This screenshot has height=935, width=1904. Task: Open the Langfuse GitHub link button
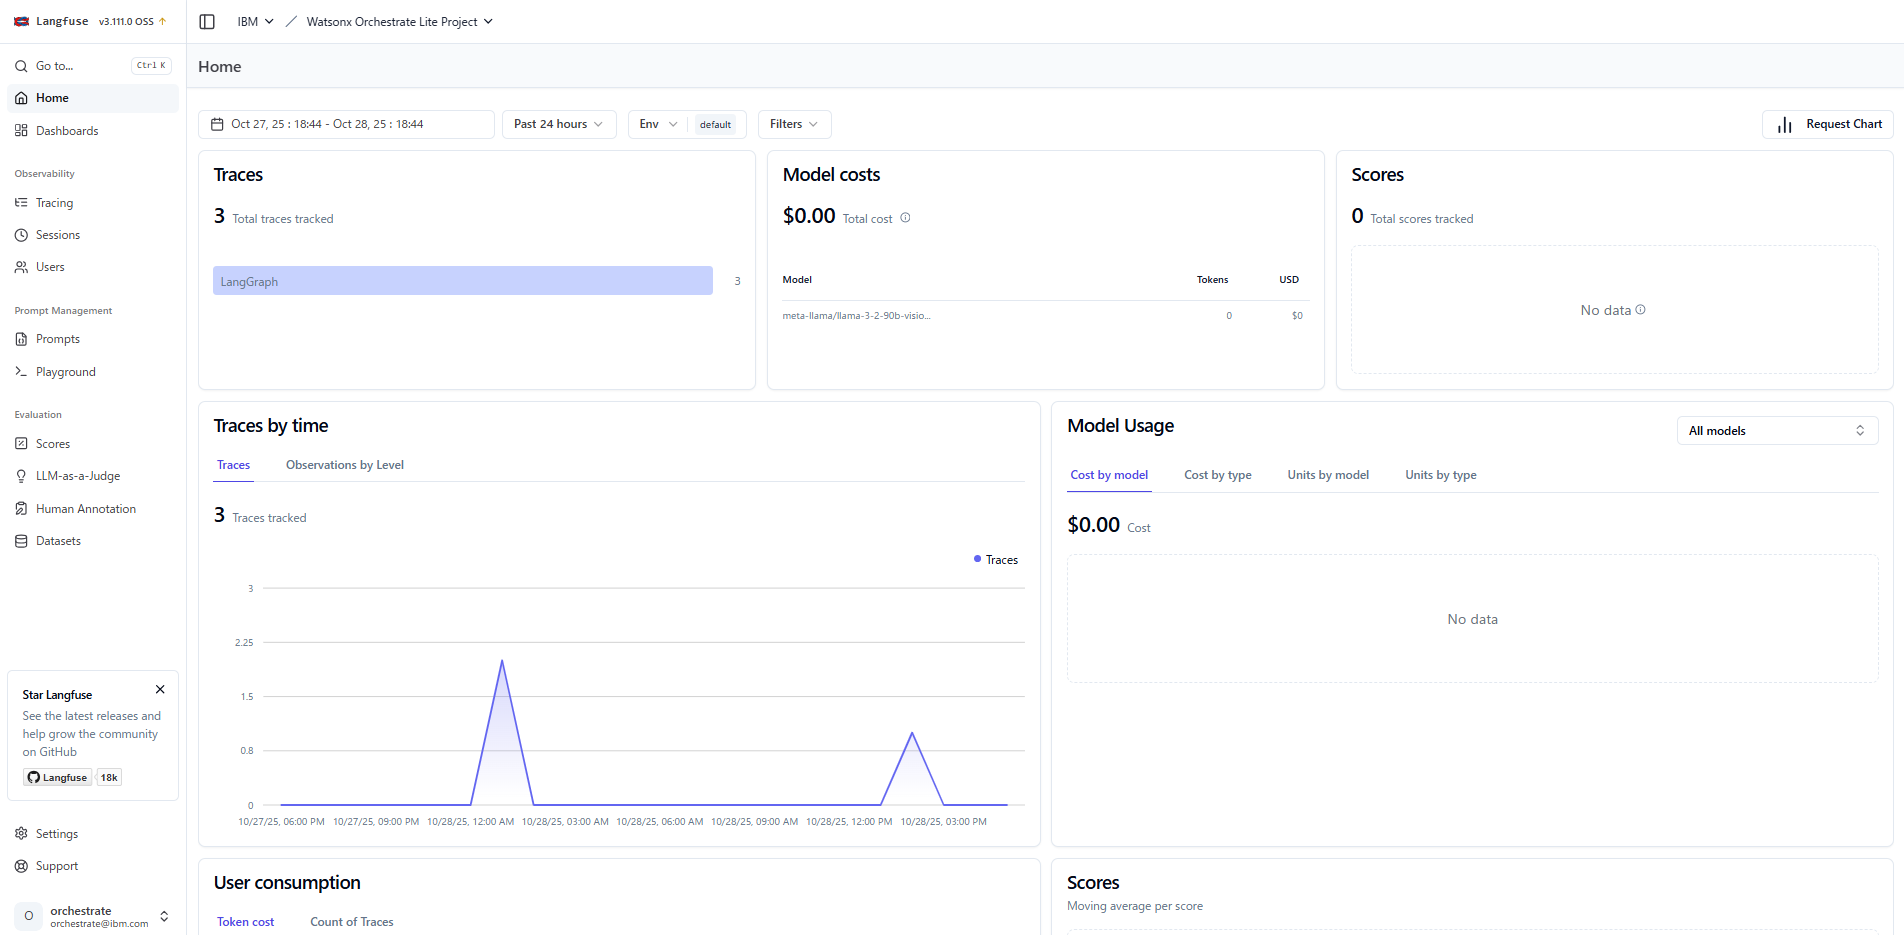pyautogui.click(x=58, y=778)
